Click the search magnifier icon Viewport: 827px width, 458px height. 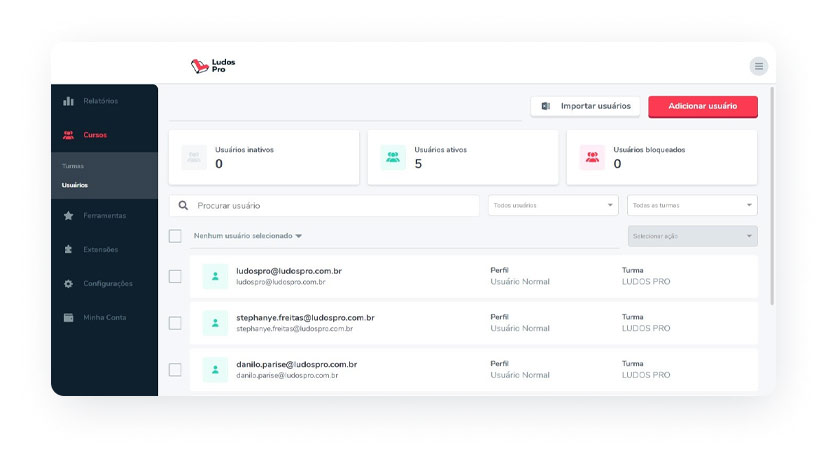click(183, 205)
